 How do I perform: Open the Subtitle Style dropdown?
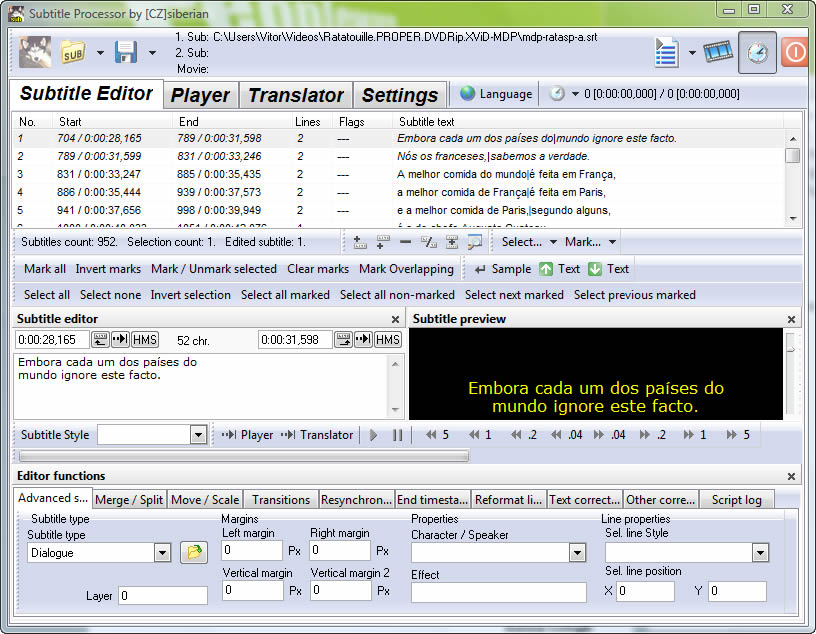[x=198, y=435]
